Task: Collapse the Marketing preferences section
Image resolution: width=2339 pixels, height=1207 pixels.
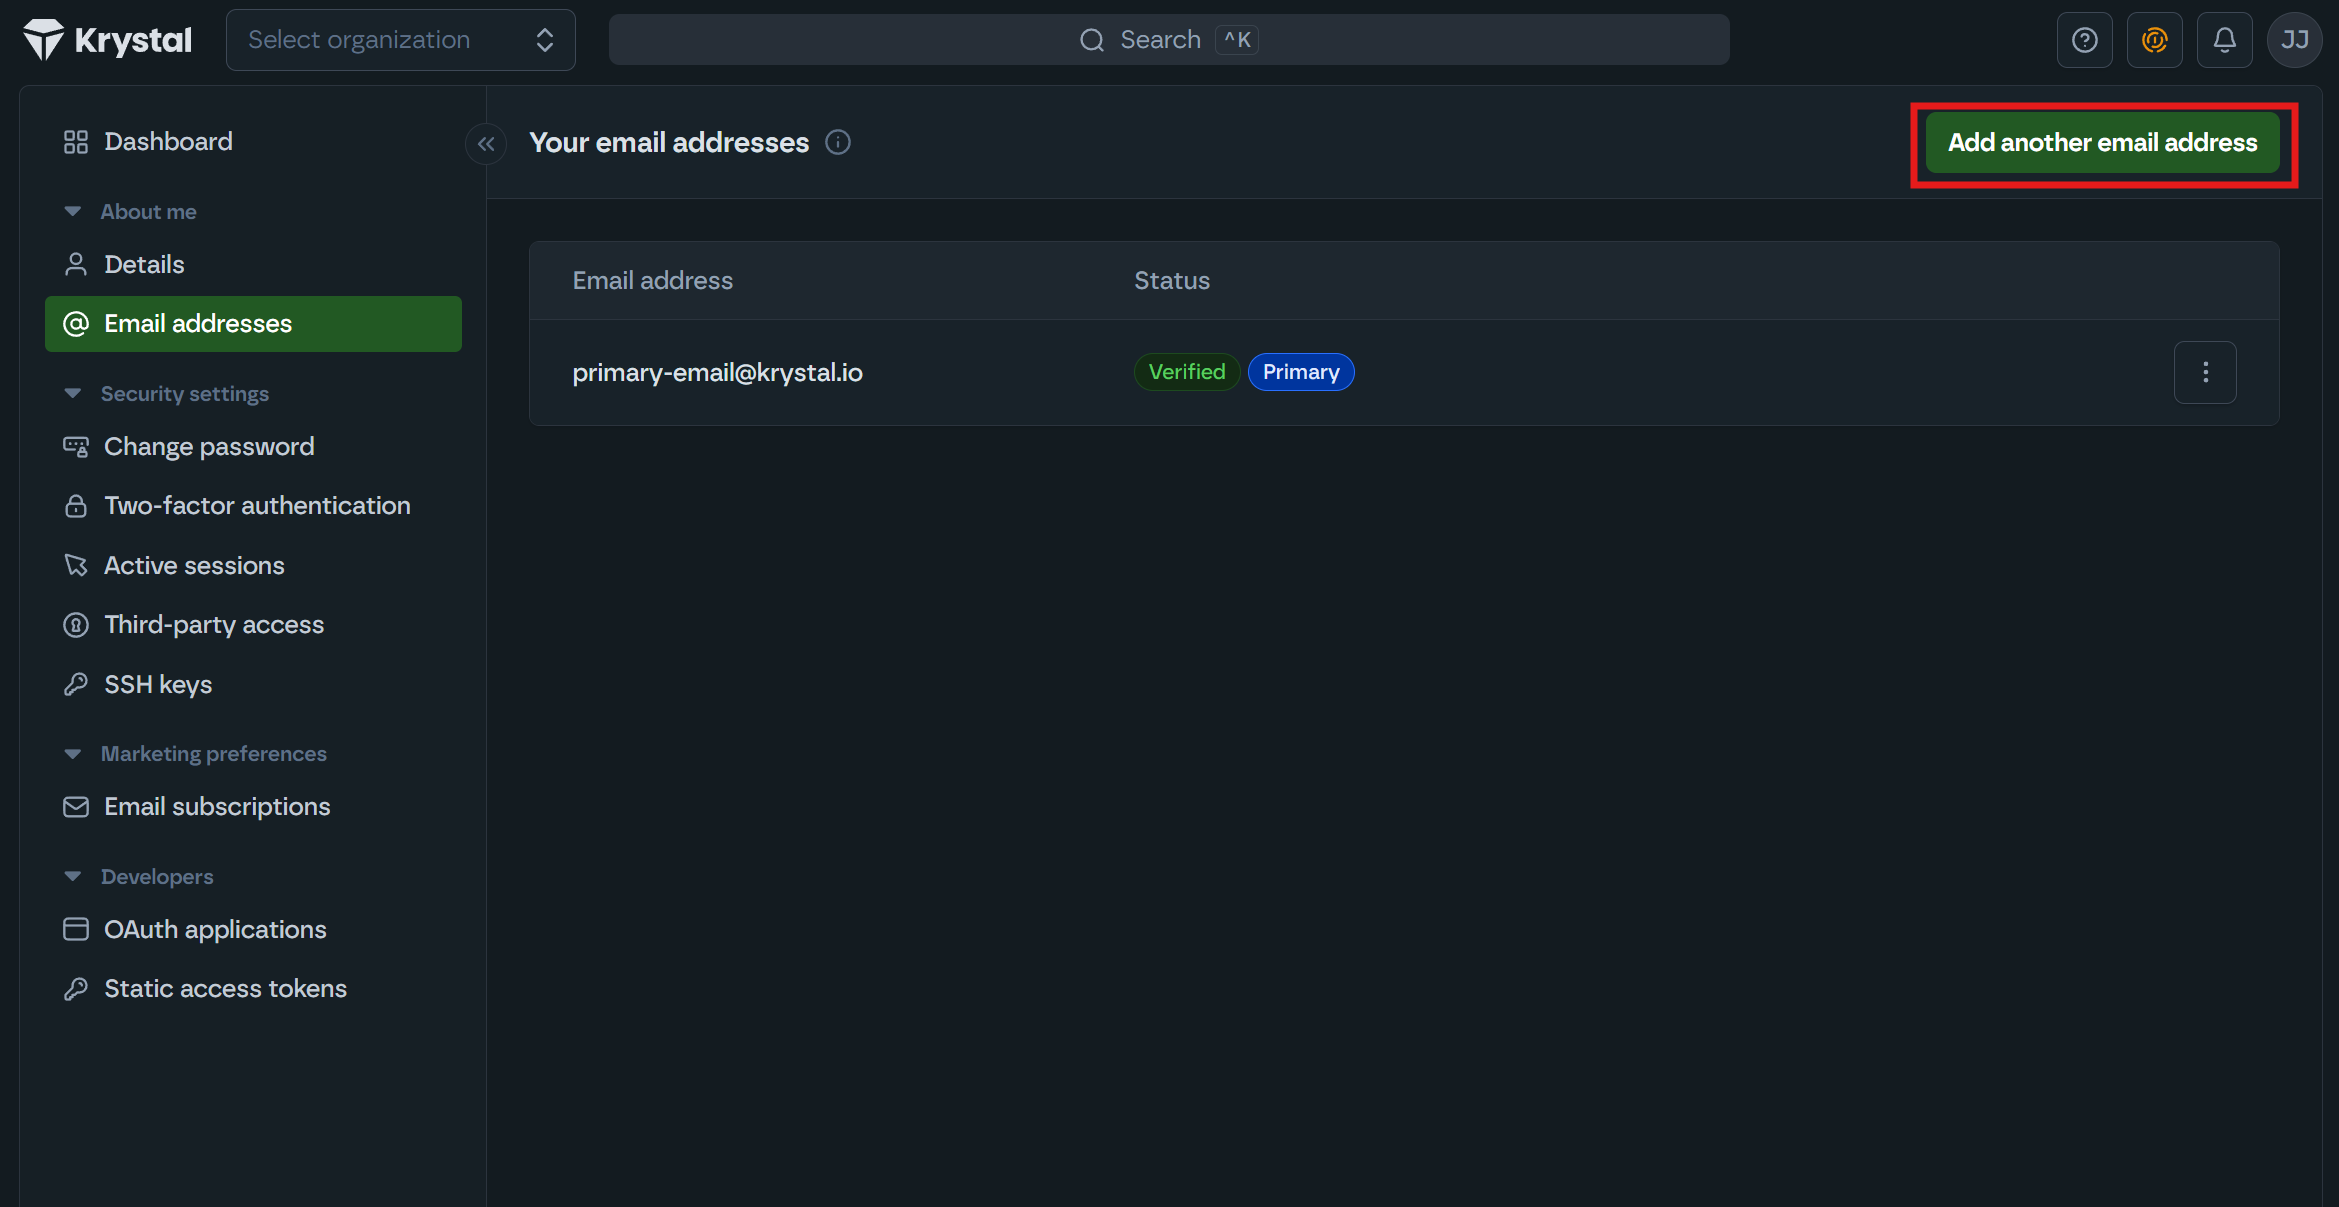Action: point(73,754)
